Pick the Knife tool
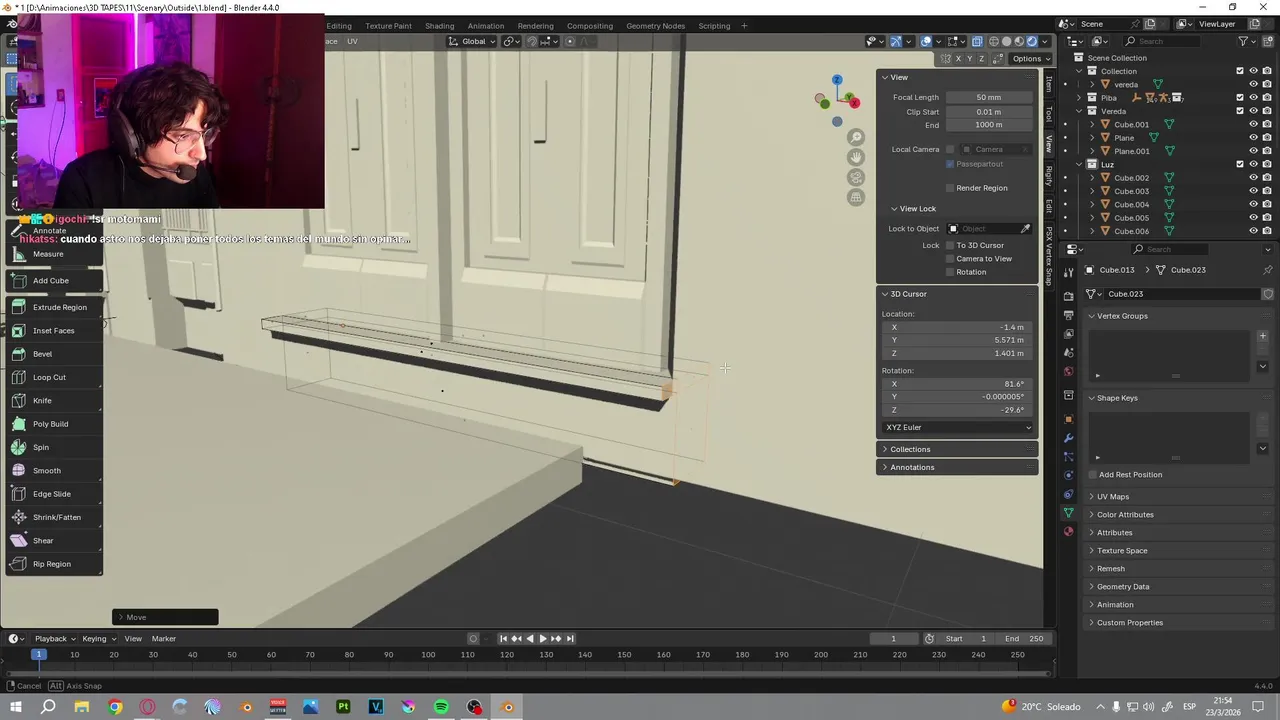Viewport: 1280px width, 720px height. tap(54, 400)
